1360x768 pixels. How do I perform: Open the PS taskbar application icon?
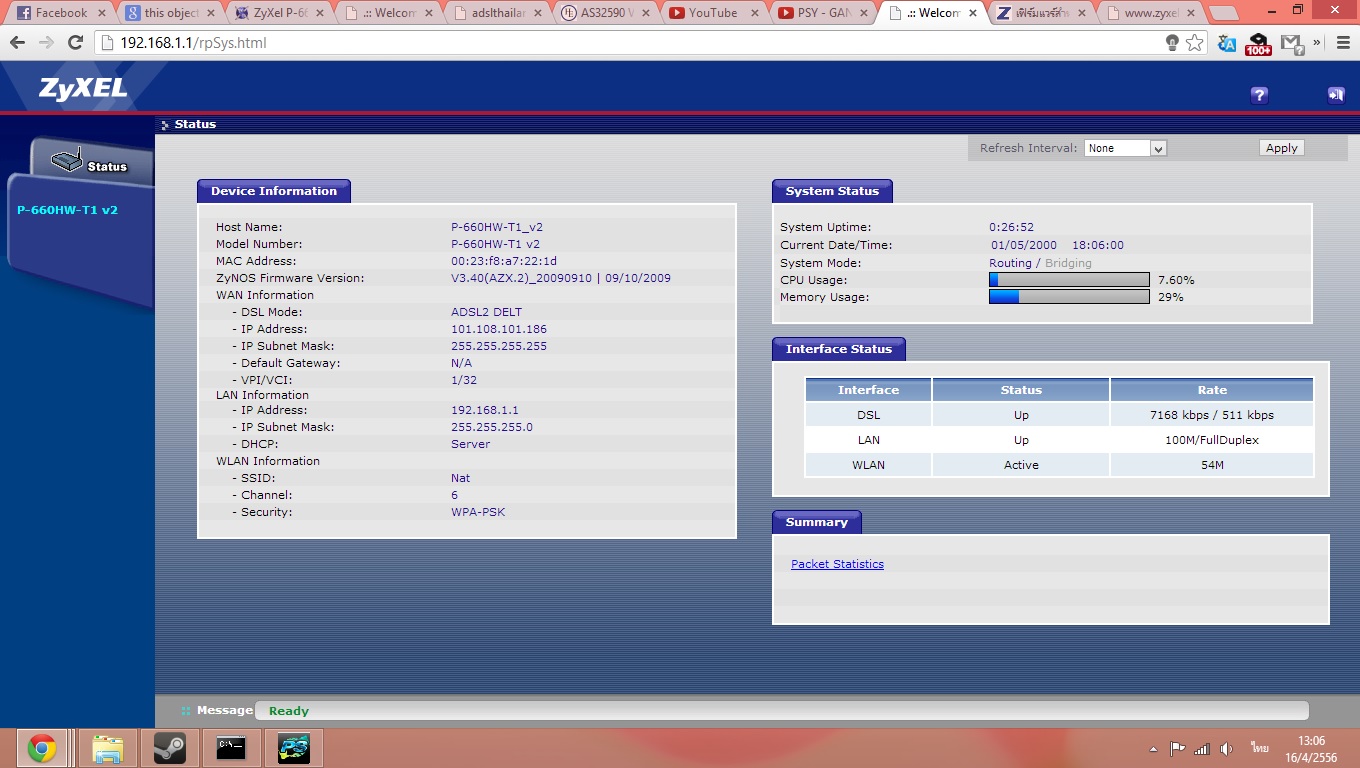pyautogui.click(x=293, y=748)
